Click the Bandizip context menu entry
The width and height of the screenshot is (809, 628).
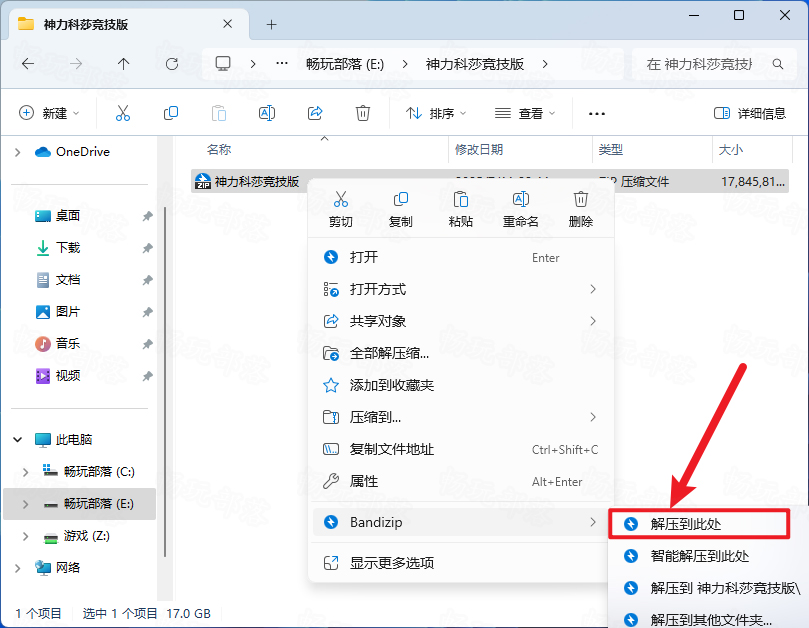[x=461, y=522]
